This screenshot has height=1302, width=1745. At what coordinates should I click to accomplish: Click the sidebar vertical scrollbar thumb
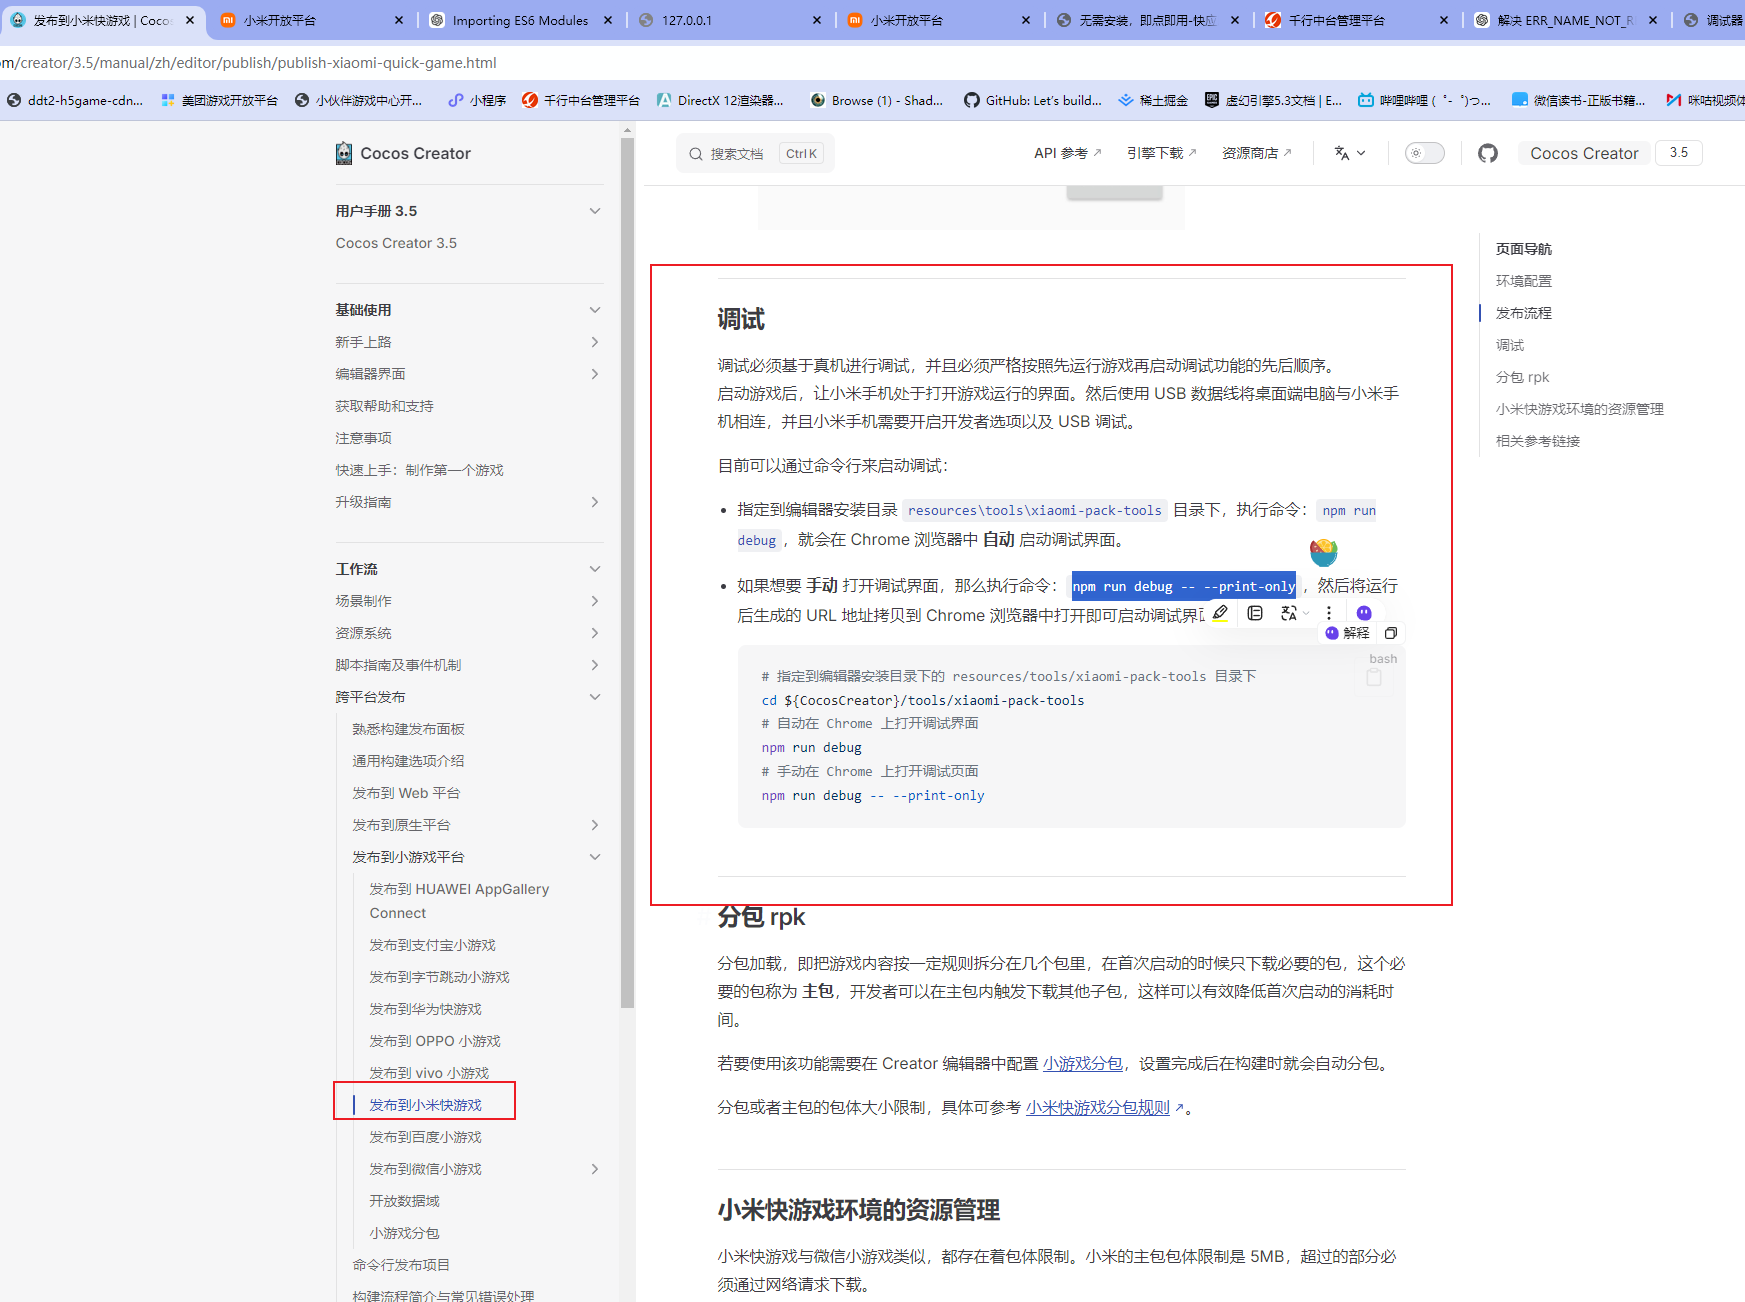(x=627, y=572)
